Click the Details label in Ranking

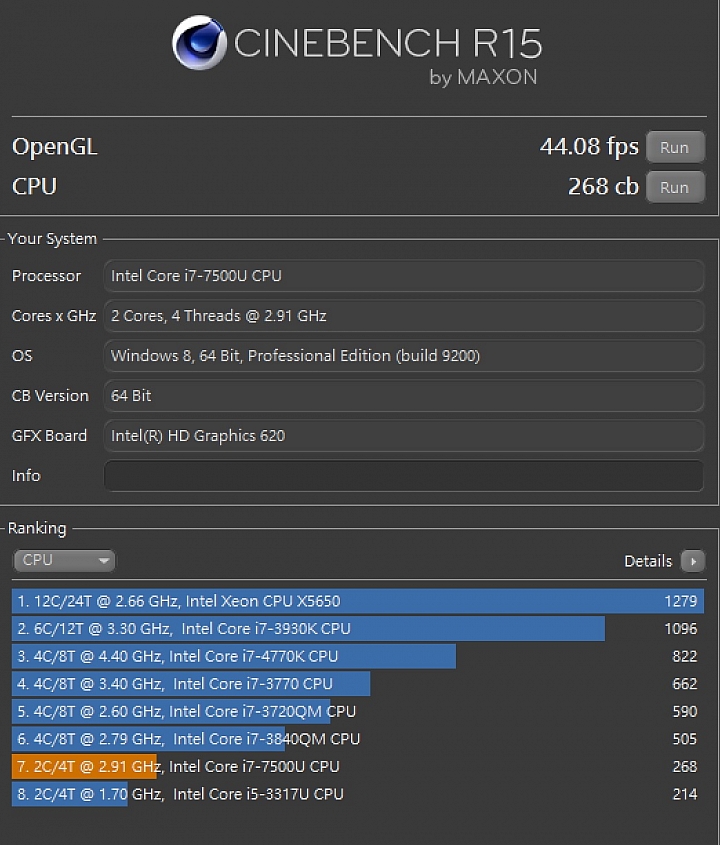click(x=648, y=561)
